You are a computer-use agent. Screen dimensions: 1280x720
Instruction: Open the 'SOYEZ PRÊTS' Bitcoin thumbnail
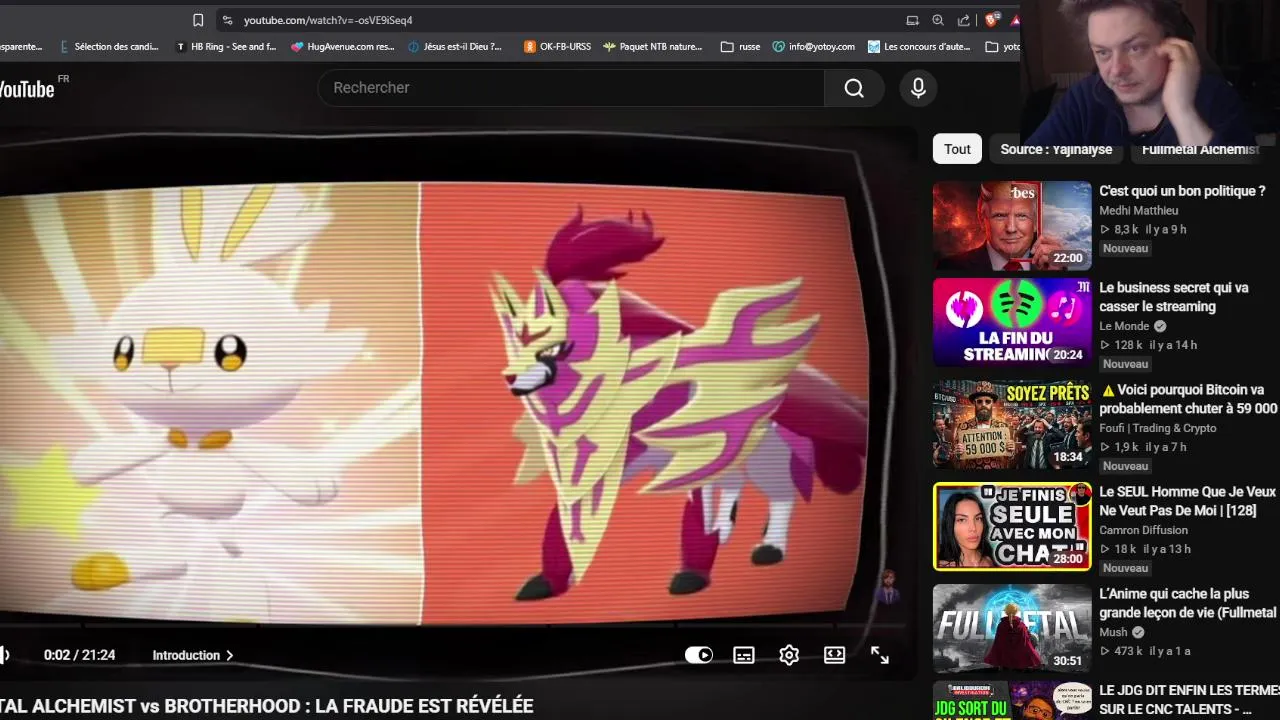tap(1012, 424)
